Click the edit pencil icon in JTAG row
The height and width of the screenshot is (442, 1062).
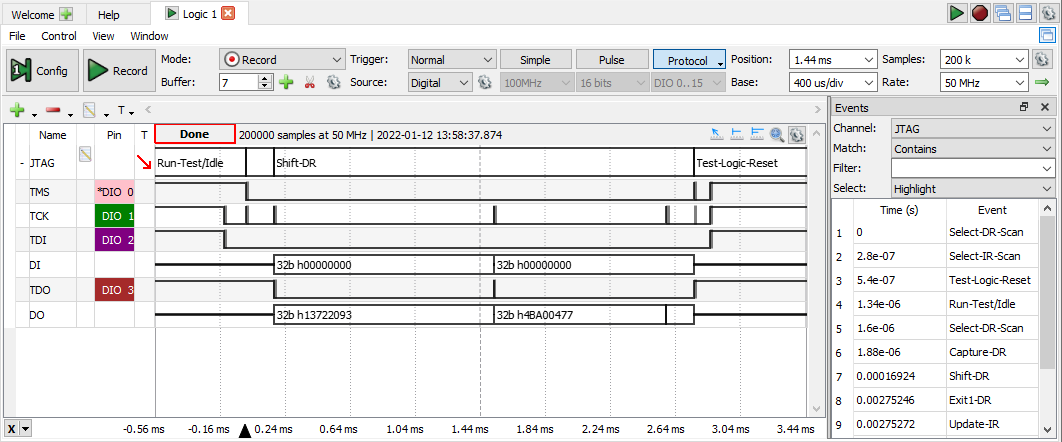(x=85, y=154)
